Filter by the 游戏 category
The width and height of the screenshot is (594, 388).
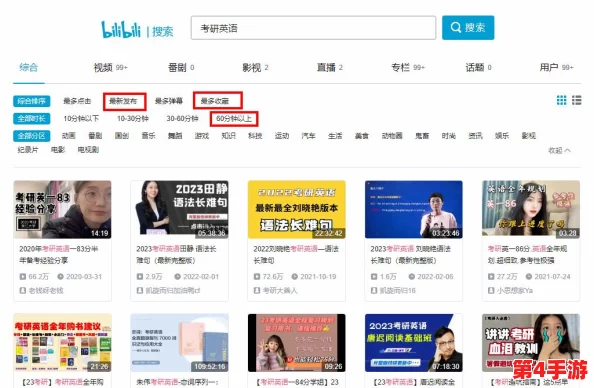(202, 136)
